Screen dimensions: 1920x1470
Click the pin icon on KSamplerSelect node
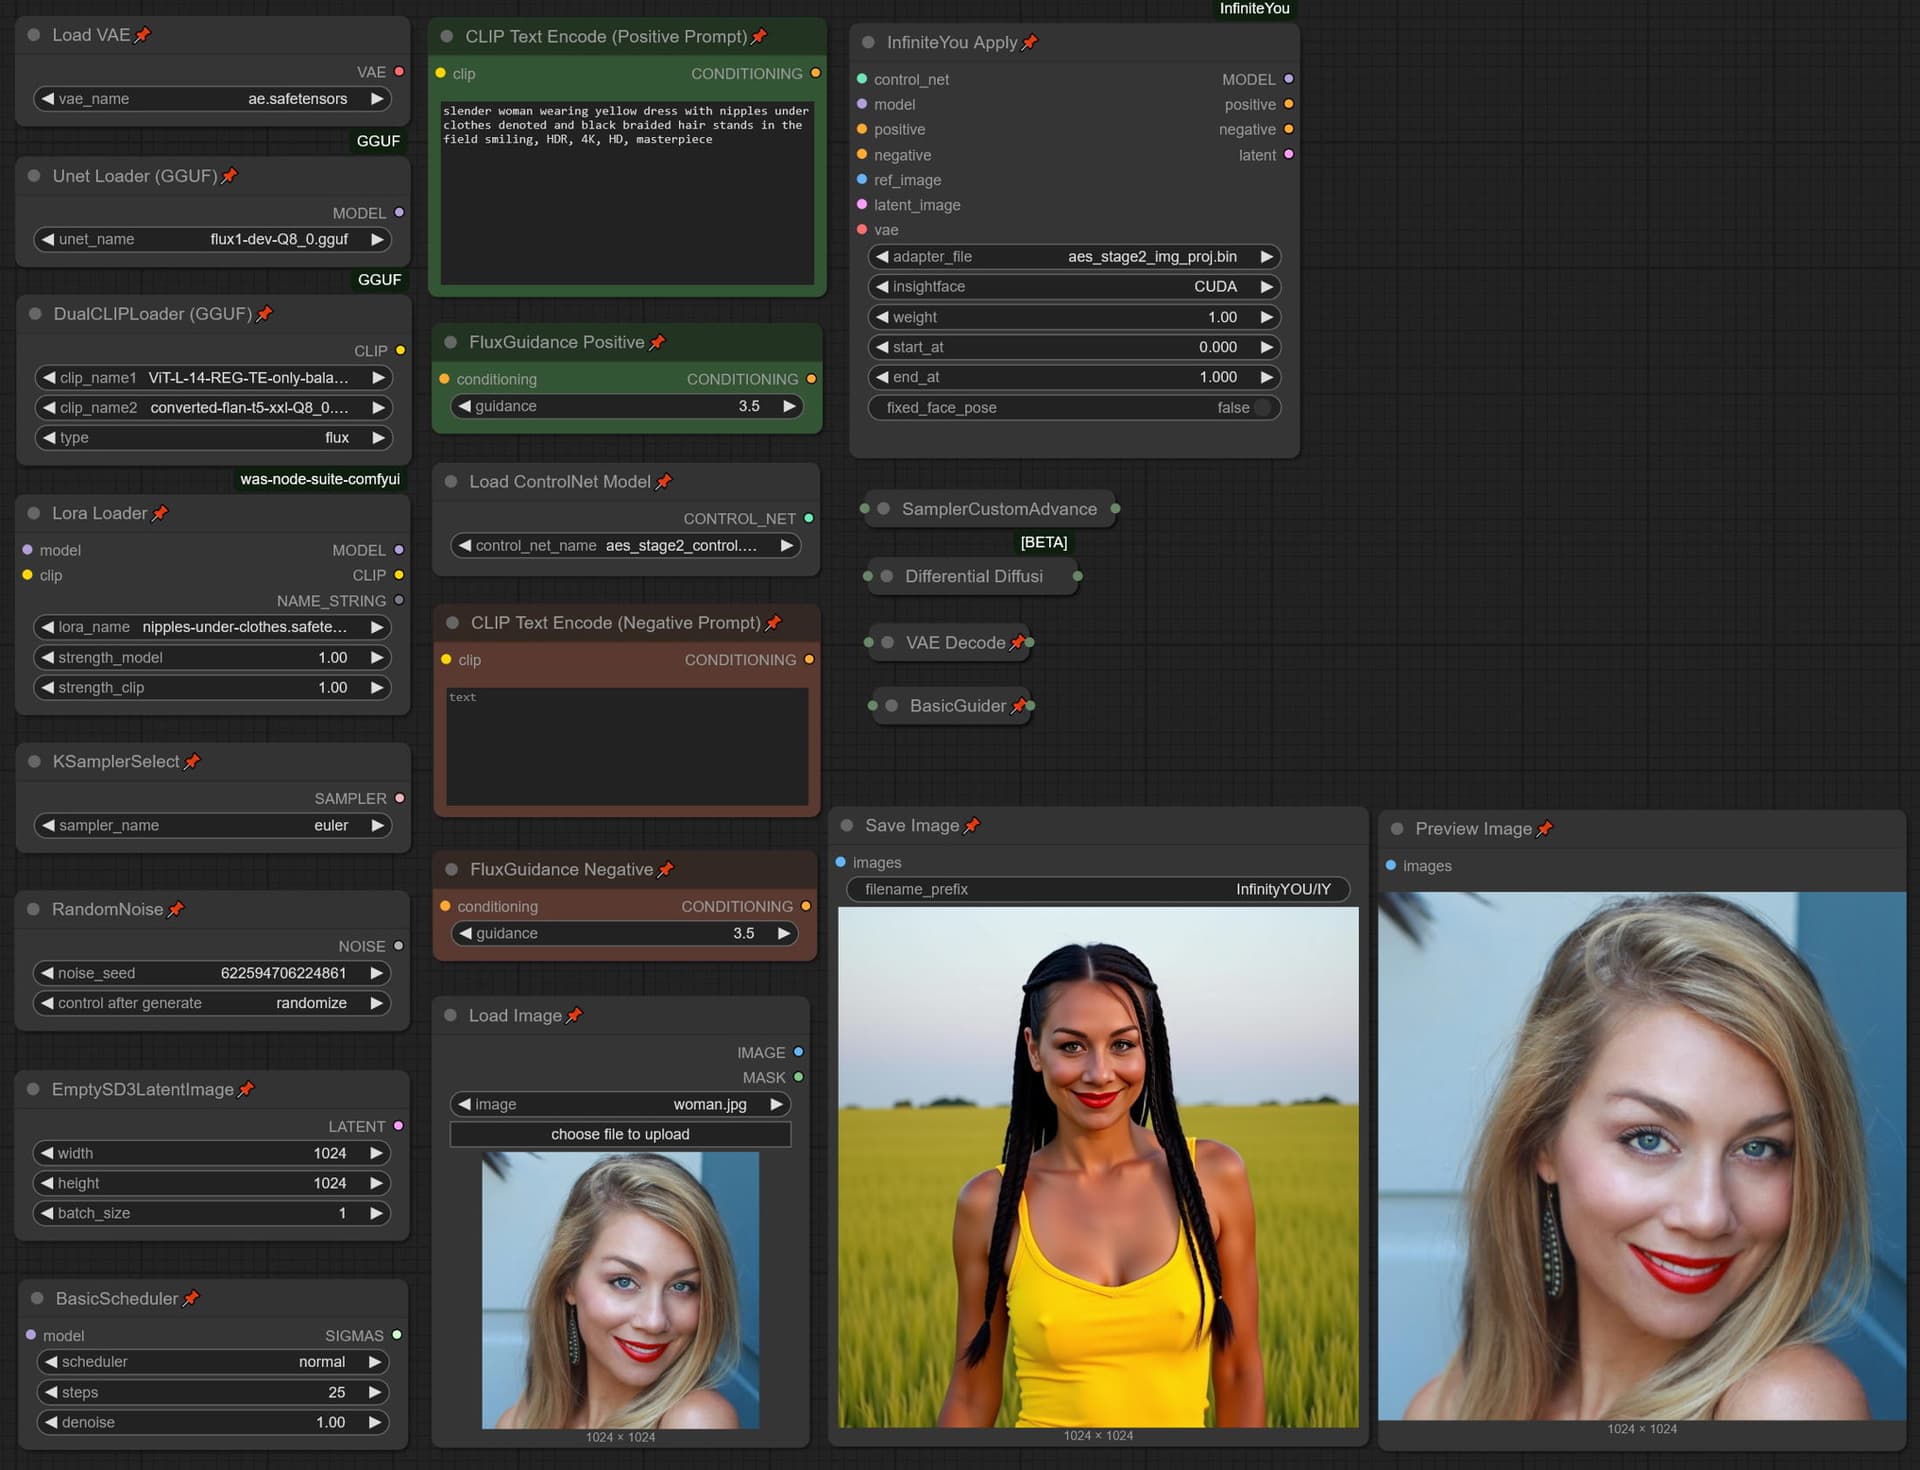192,762
